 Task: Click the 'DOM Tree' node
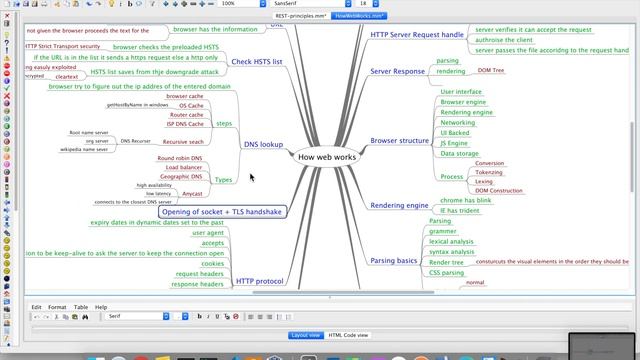pyautogui.click(x=491, y=70)
